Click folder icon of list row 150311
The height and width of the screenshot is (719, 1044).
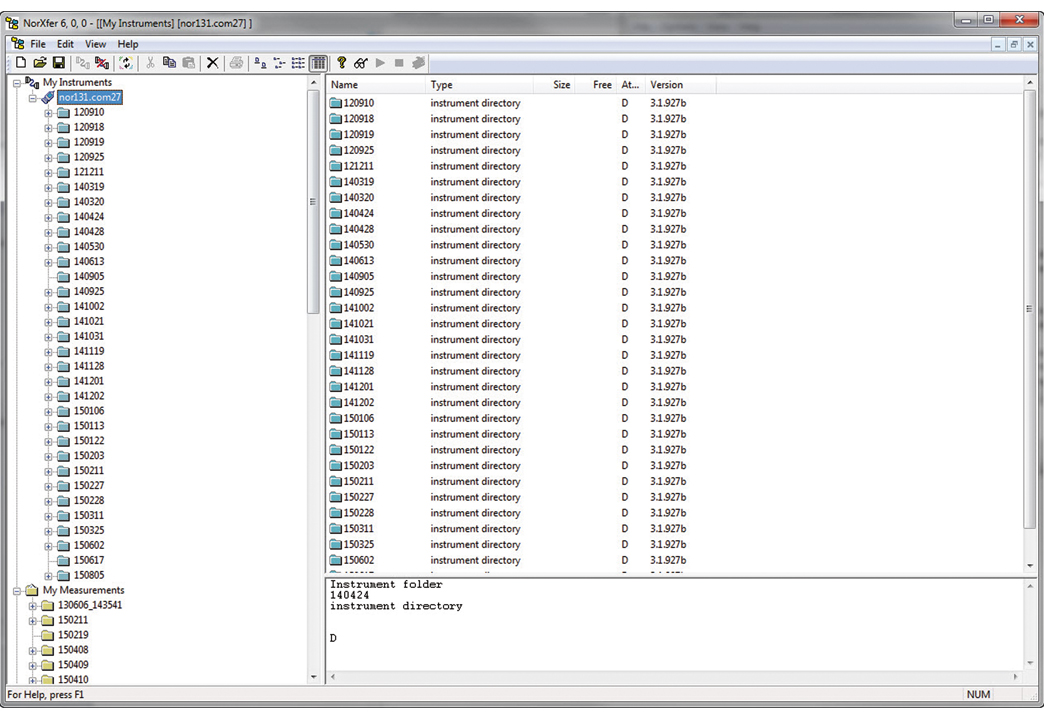(336, 529)
